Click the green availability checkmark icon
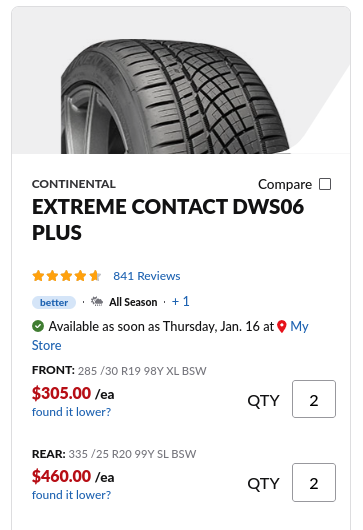 [38, 326]
